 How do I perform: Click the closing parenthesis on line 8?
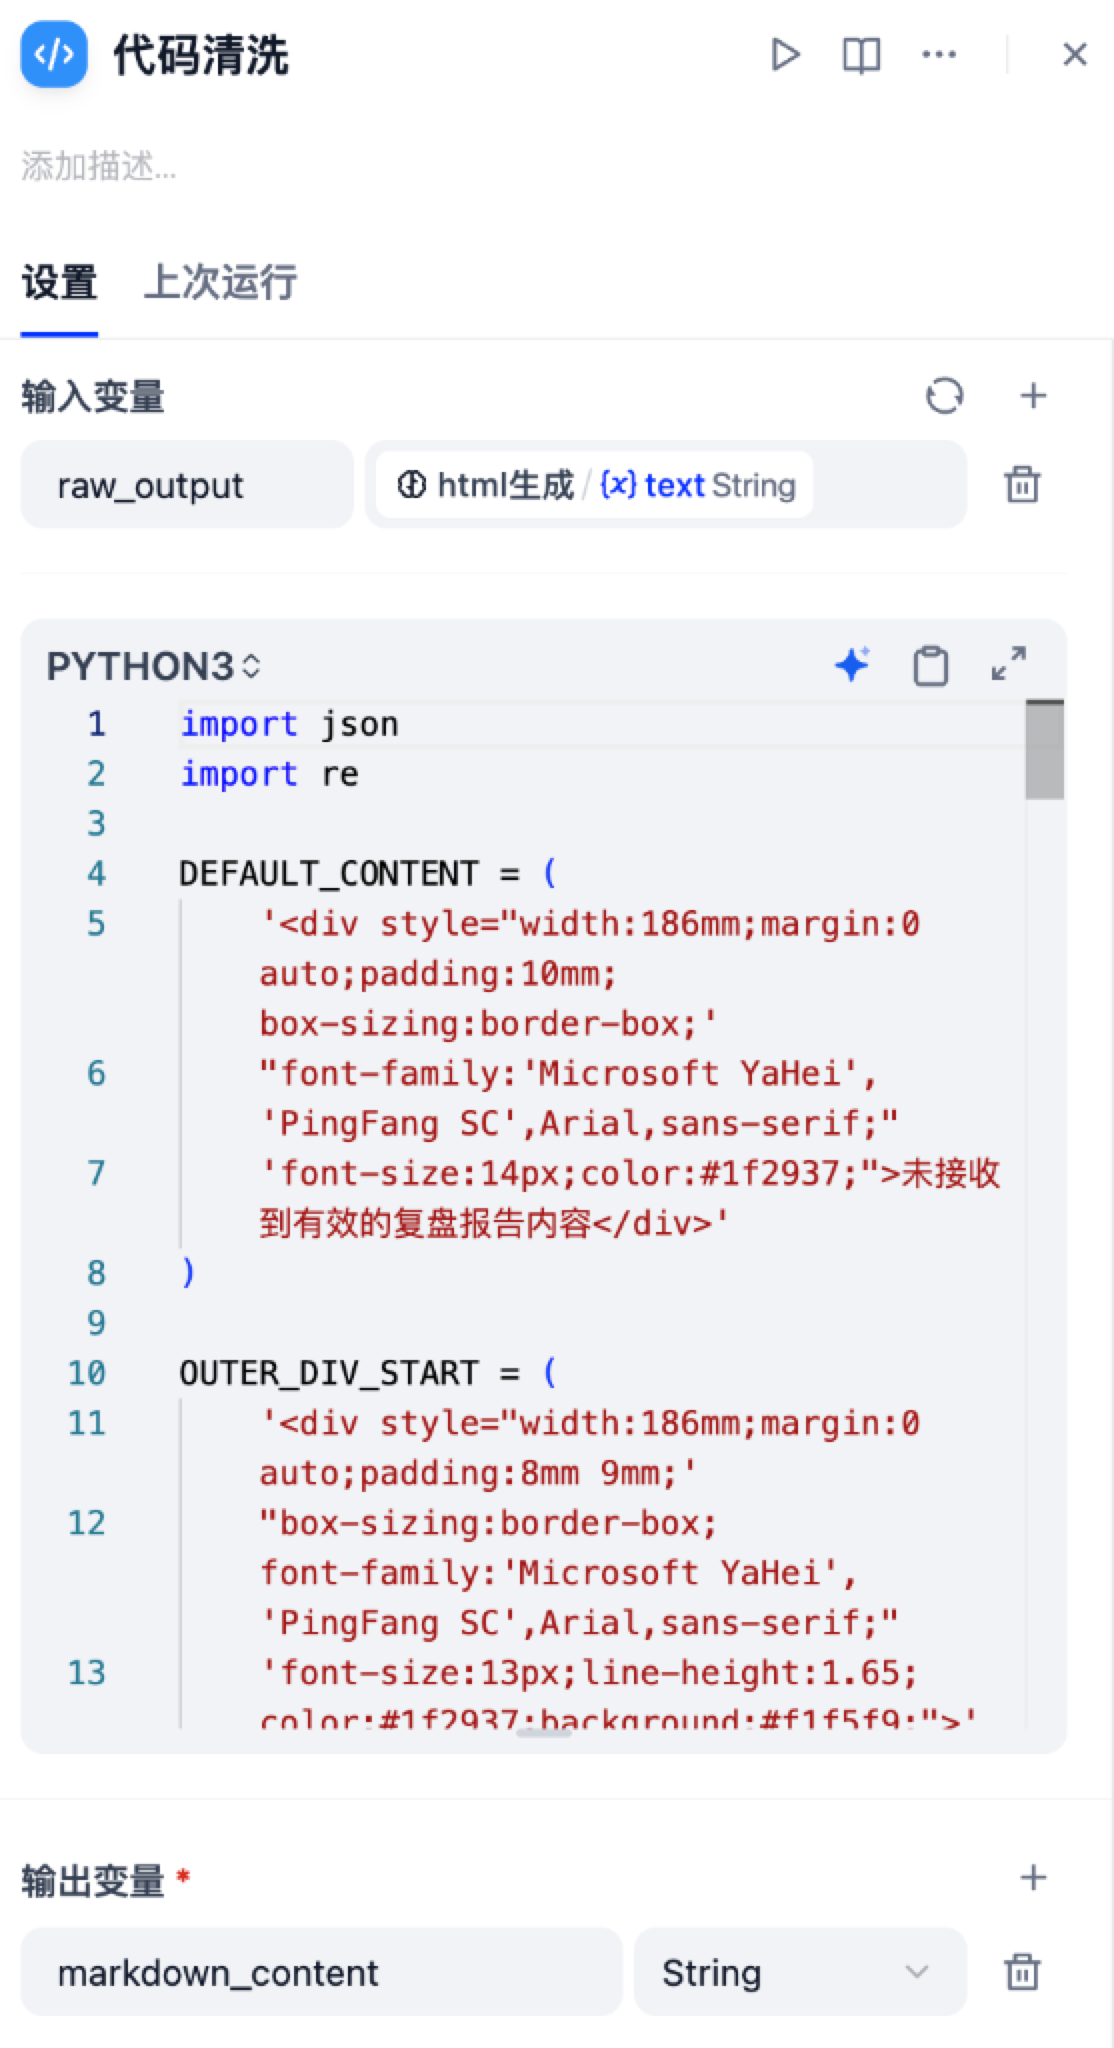click(188, 1273)
